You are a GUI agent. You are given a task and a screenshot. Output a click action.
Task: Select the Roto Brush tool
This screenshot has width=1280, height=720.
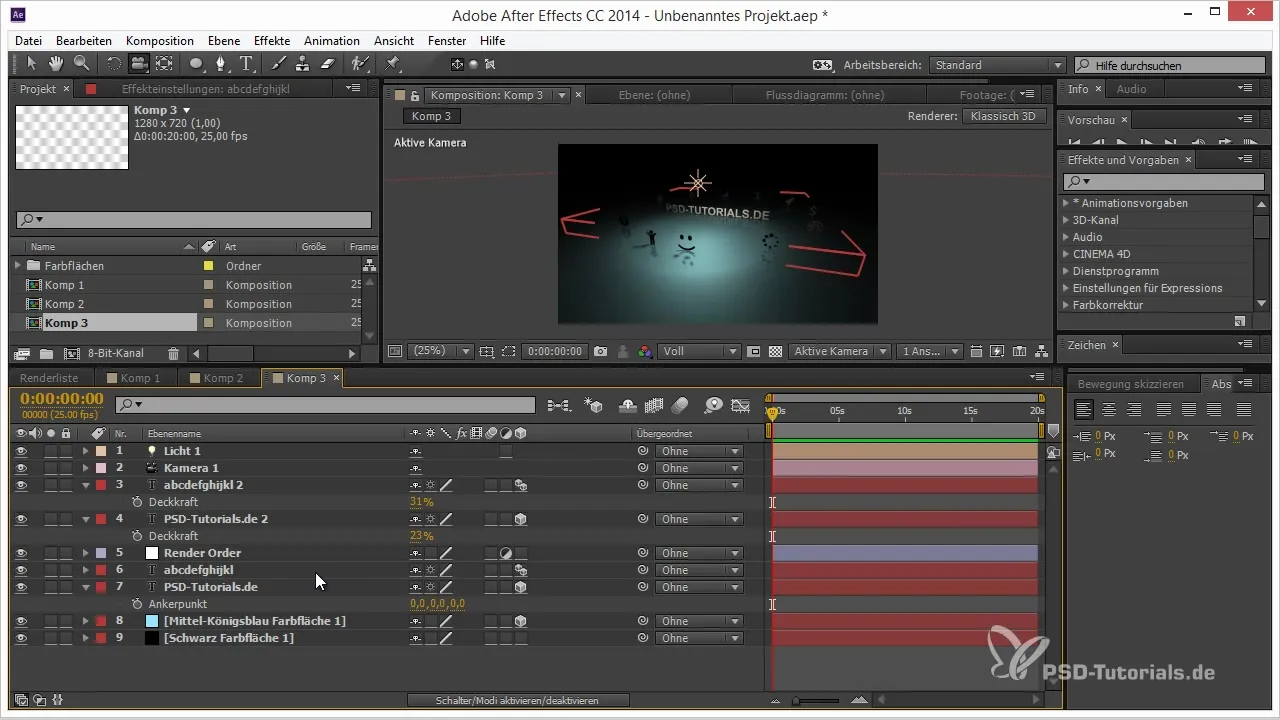click(359, 64)
